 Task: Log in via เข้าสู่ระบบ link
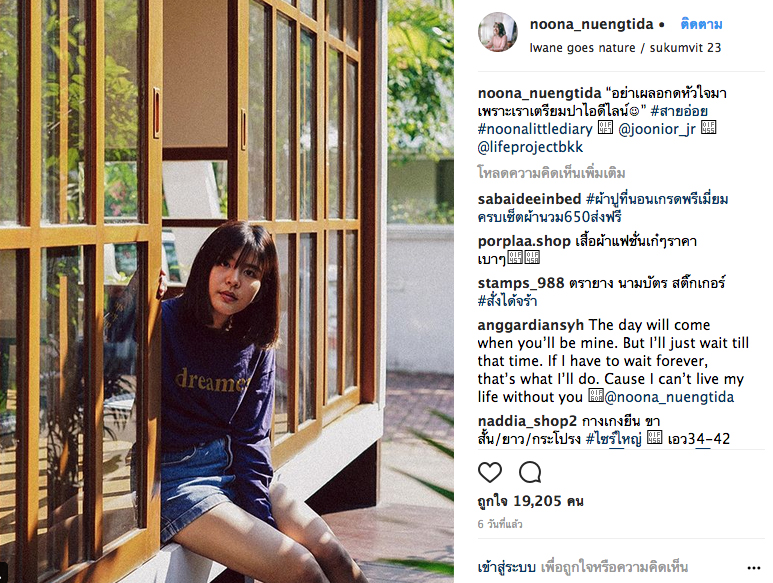coord(506,567)
